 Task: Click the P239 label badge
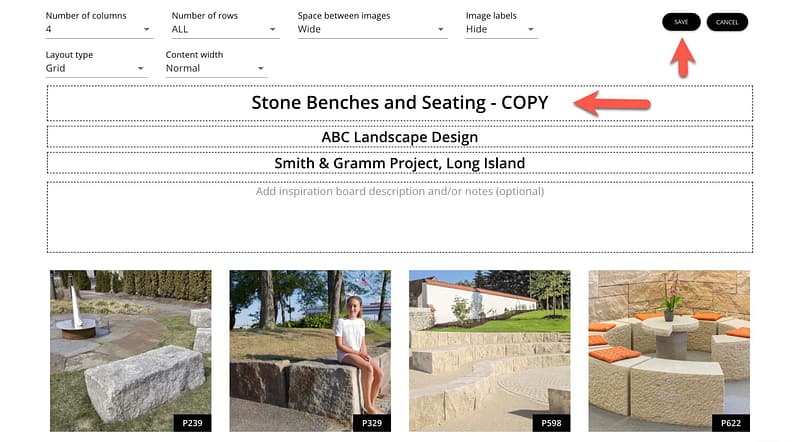[x=192, y=423]
